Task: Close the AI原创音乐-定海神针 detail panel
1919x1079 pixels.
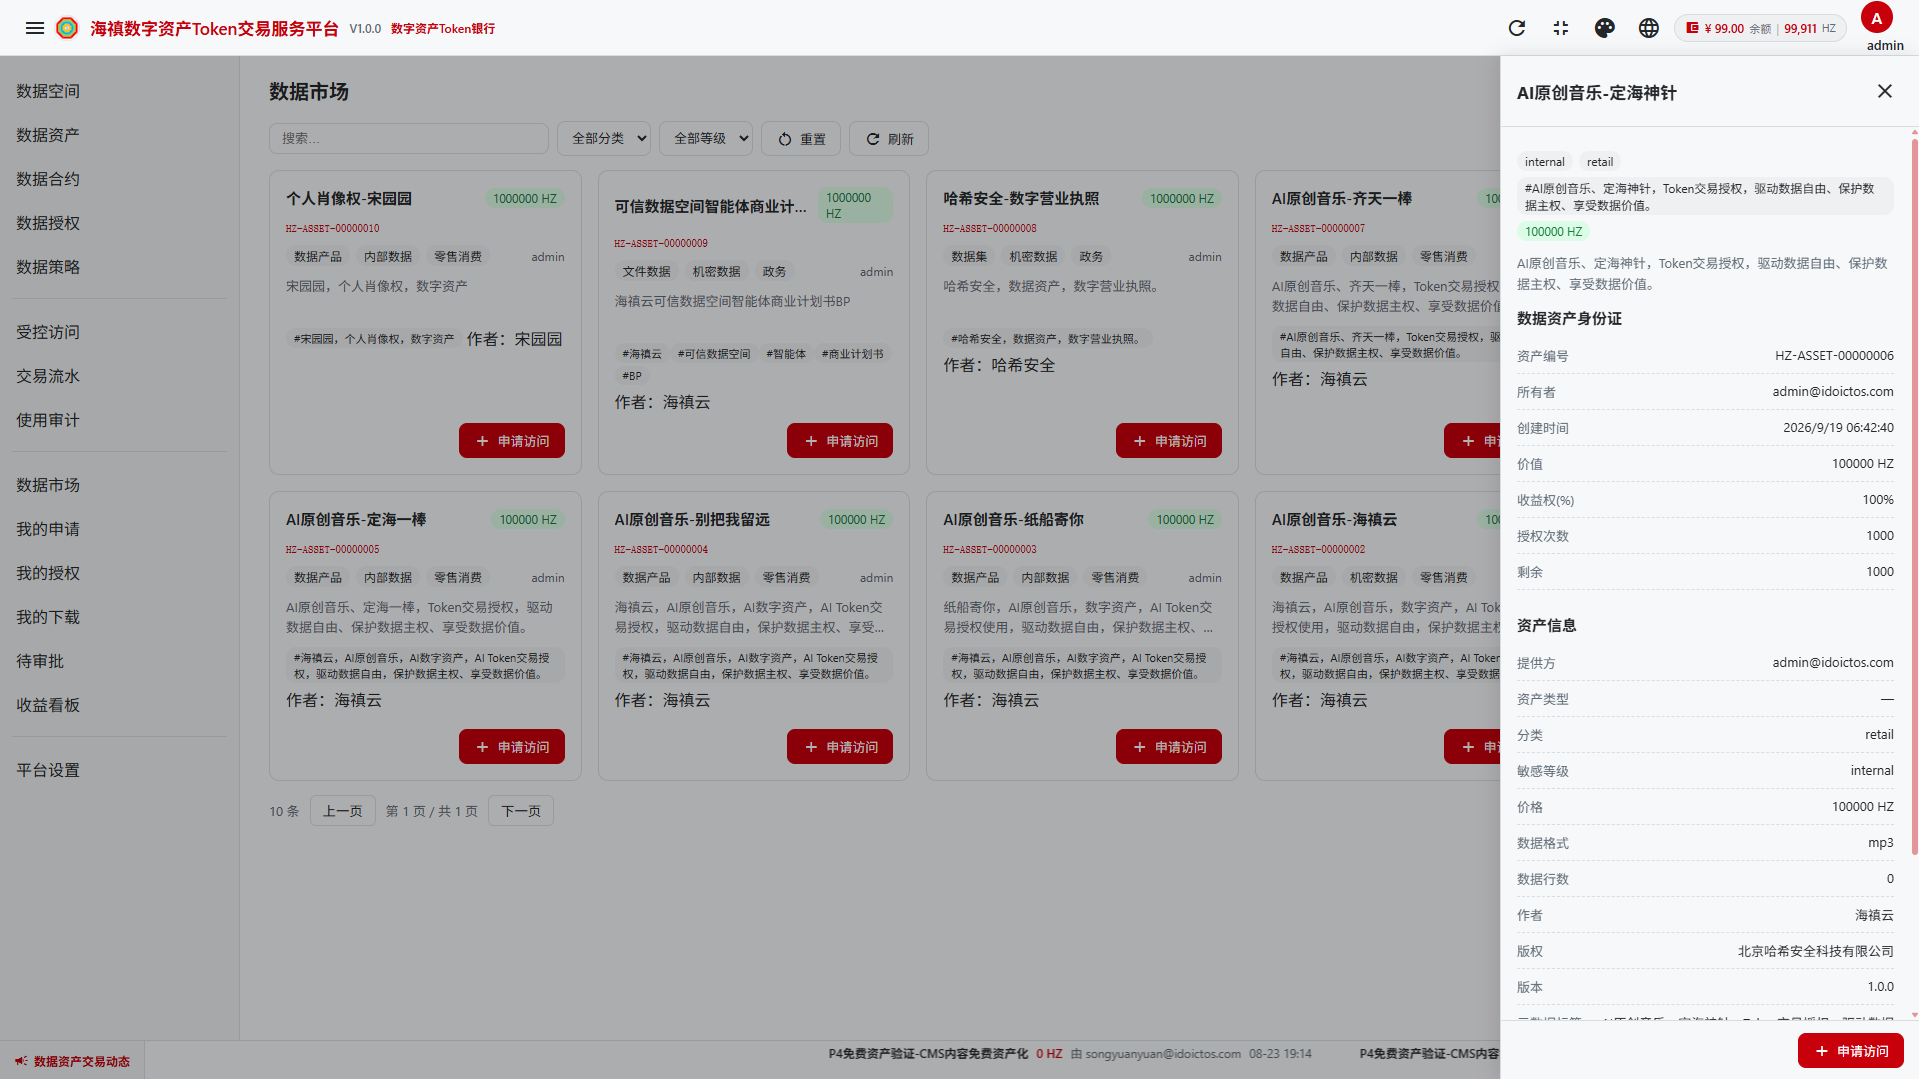Action: 1885,91
